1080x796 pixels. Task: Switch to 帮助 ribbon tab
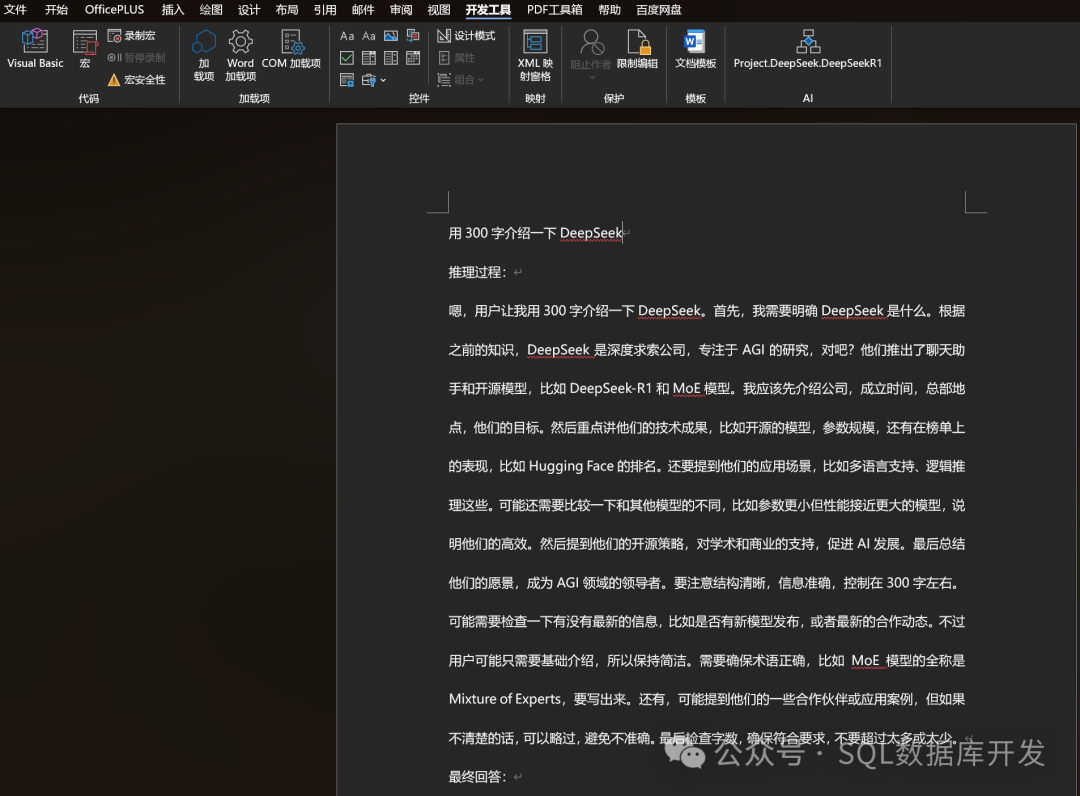tap(610, 10)
